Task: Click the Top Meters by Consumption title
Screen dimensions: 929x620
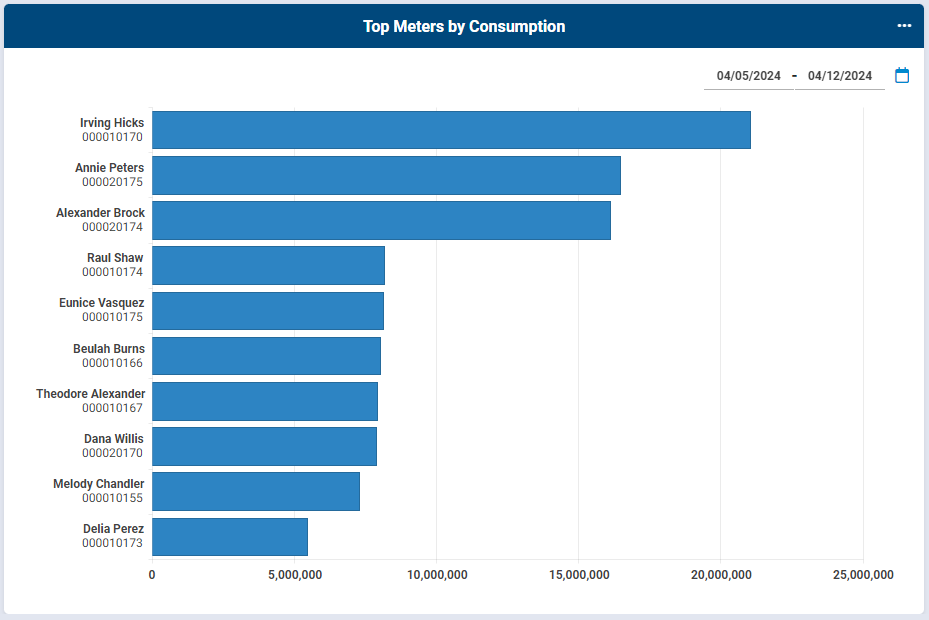Action: tap(464, 27)
